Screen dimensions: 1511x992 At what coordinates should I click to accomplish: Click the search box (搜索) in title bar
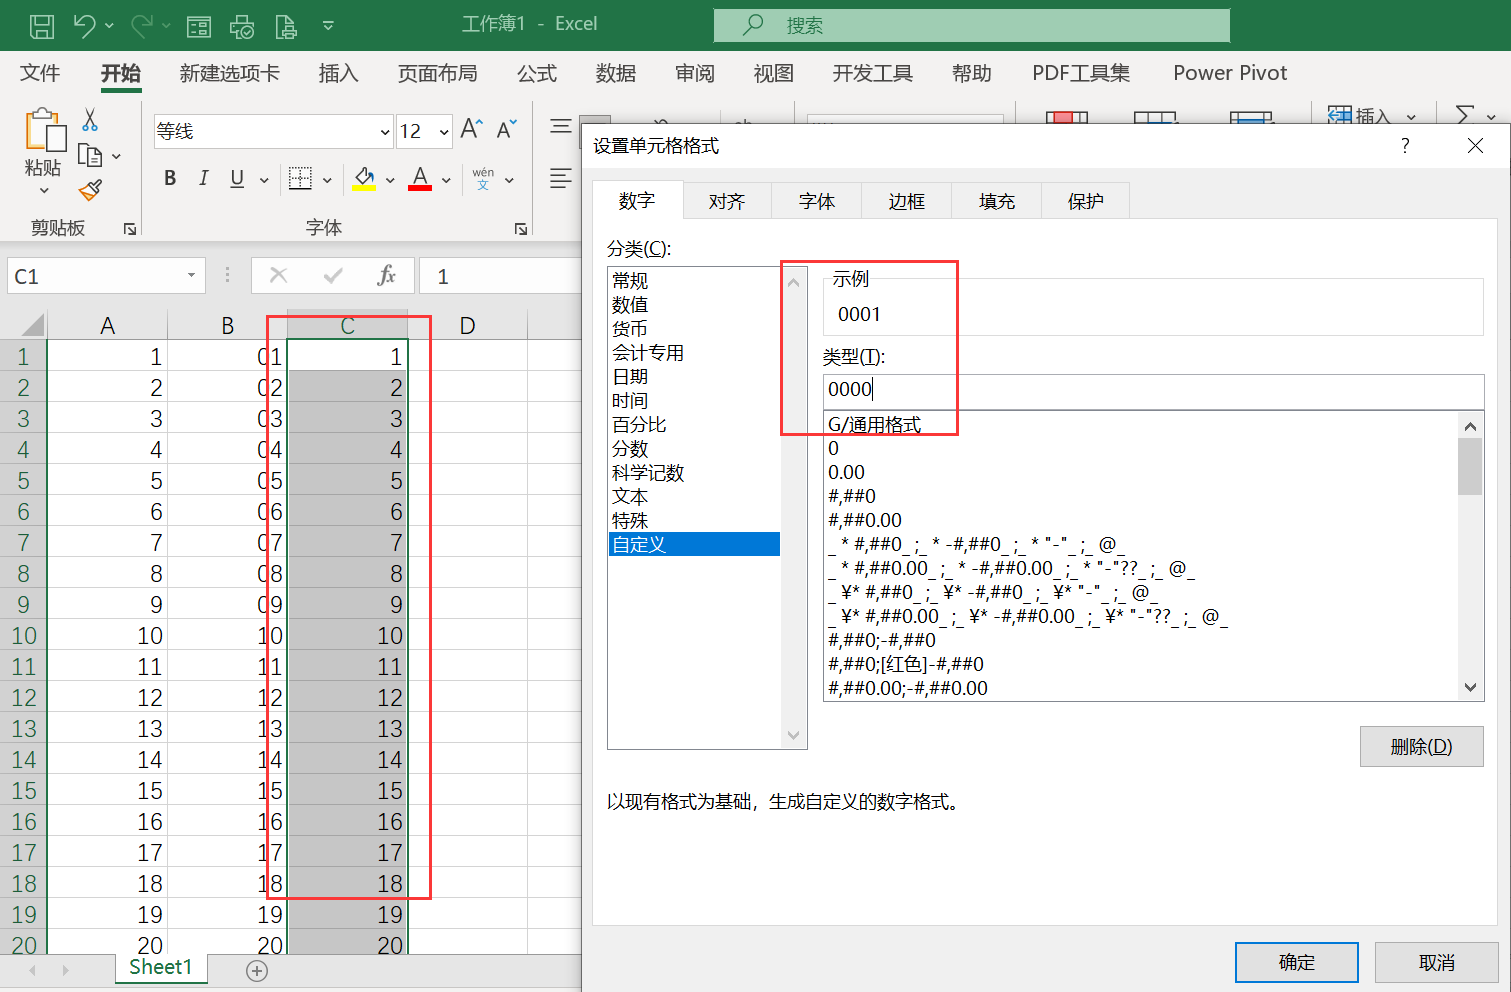[972, 25]
